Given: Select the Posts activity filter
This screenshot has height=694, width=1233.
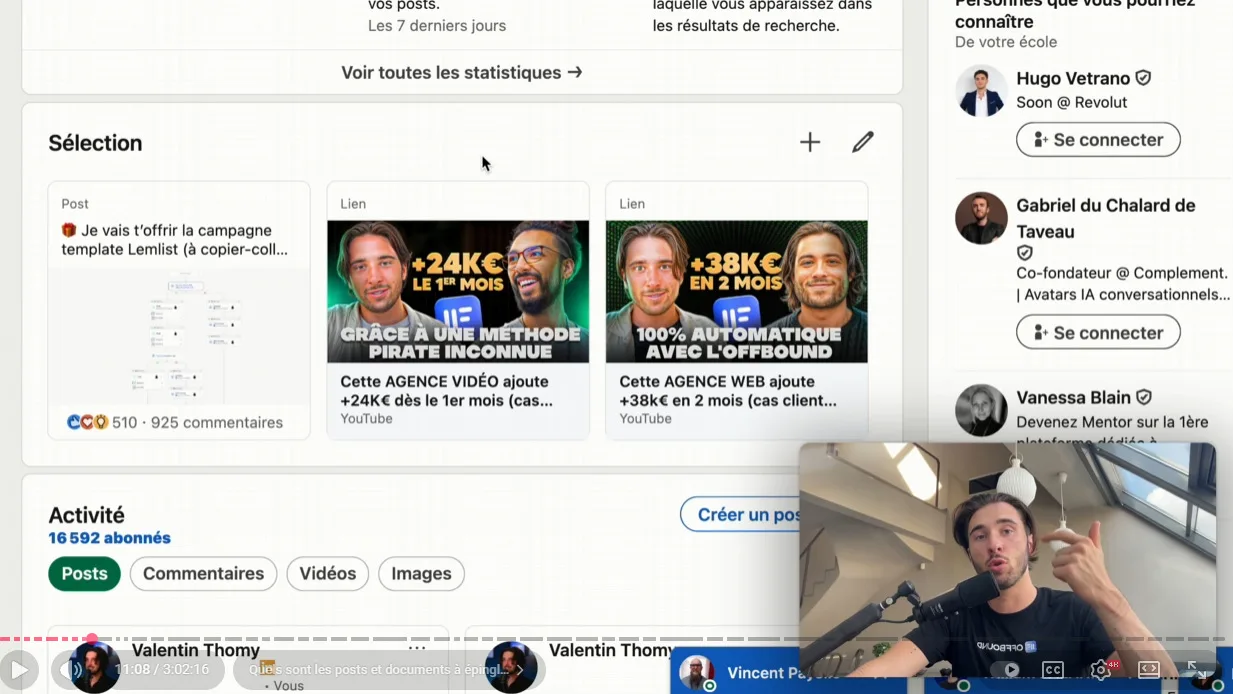Looking at the screenshot, I should point(84,574).
